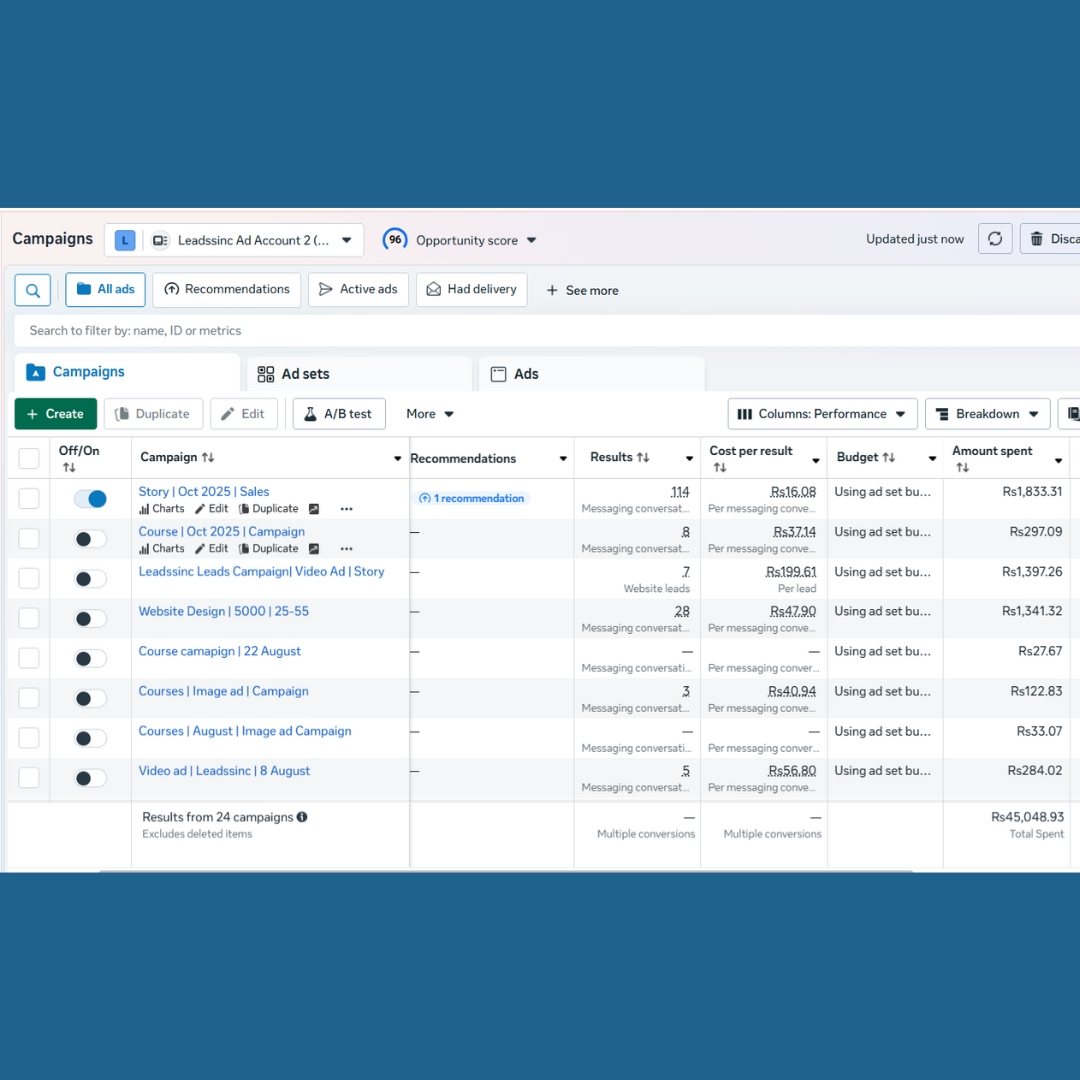The height and width of the screenshot is (1080, 1080).
Task: Enable the Website Design campaign toggle
Action: pyautogui.click(x=90, y=619)
